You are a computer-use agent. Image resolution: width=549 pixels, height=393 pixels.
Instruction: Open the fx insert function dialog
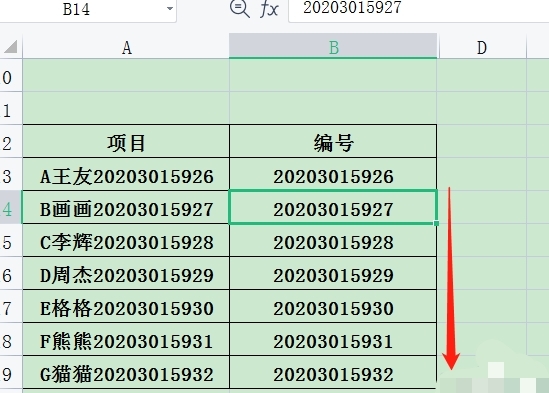[x=269, y=9]
